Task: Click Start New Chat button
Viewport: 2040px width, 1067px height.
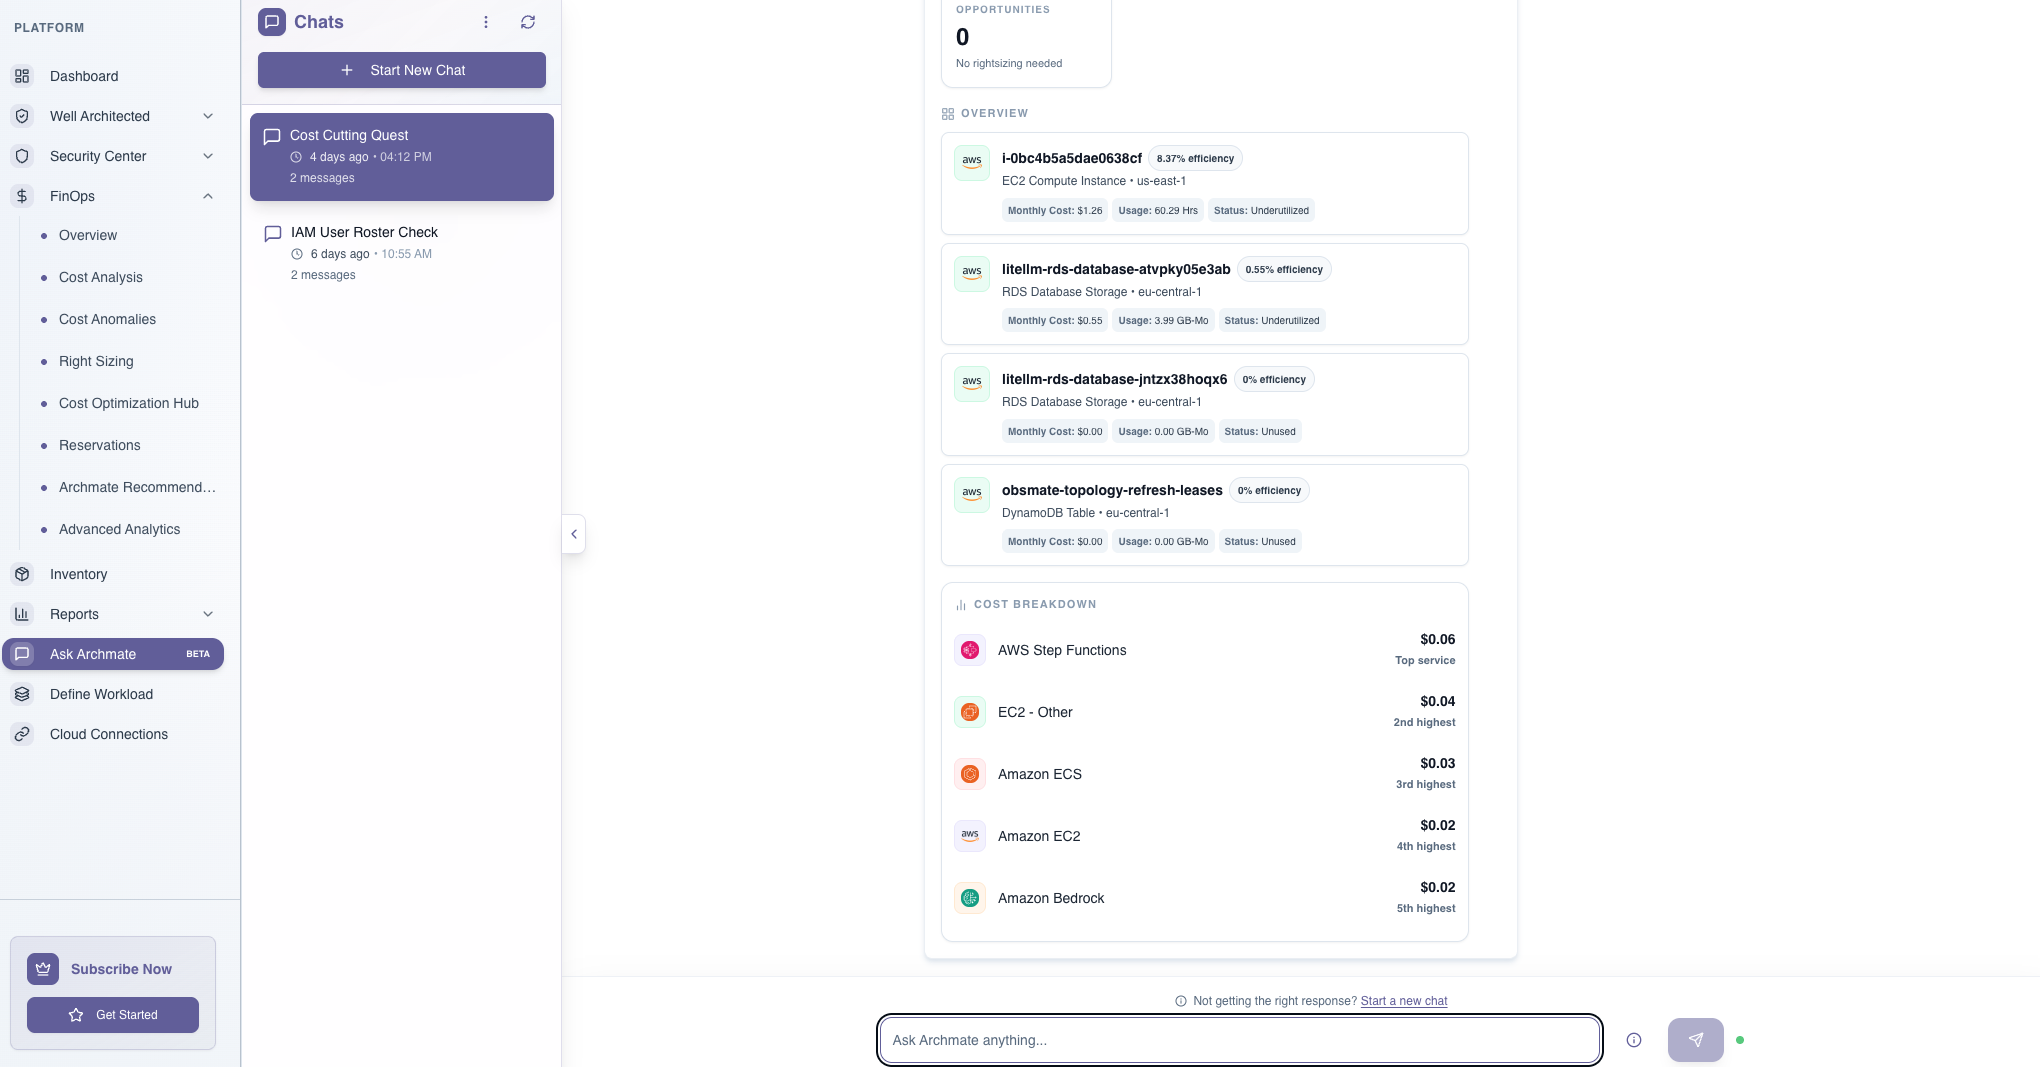Action: [402, 70]
